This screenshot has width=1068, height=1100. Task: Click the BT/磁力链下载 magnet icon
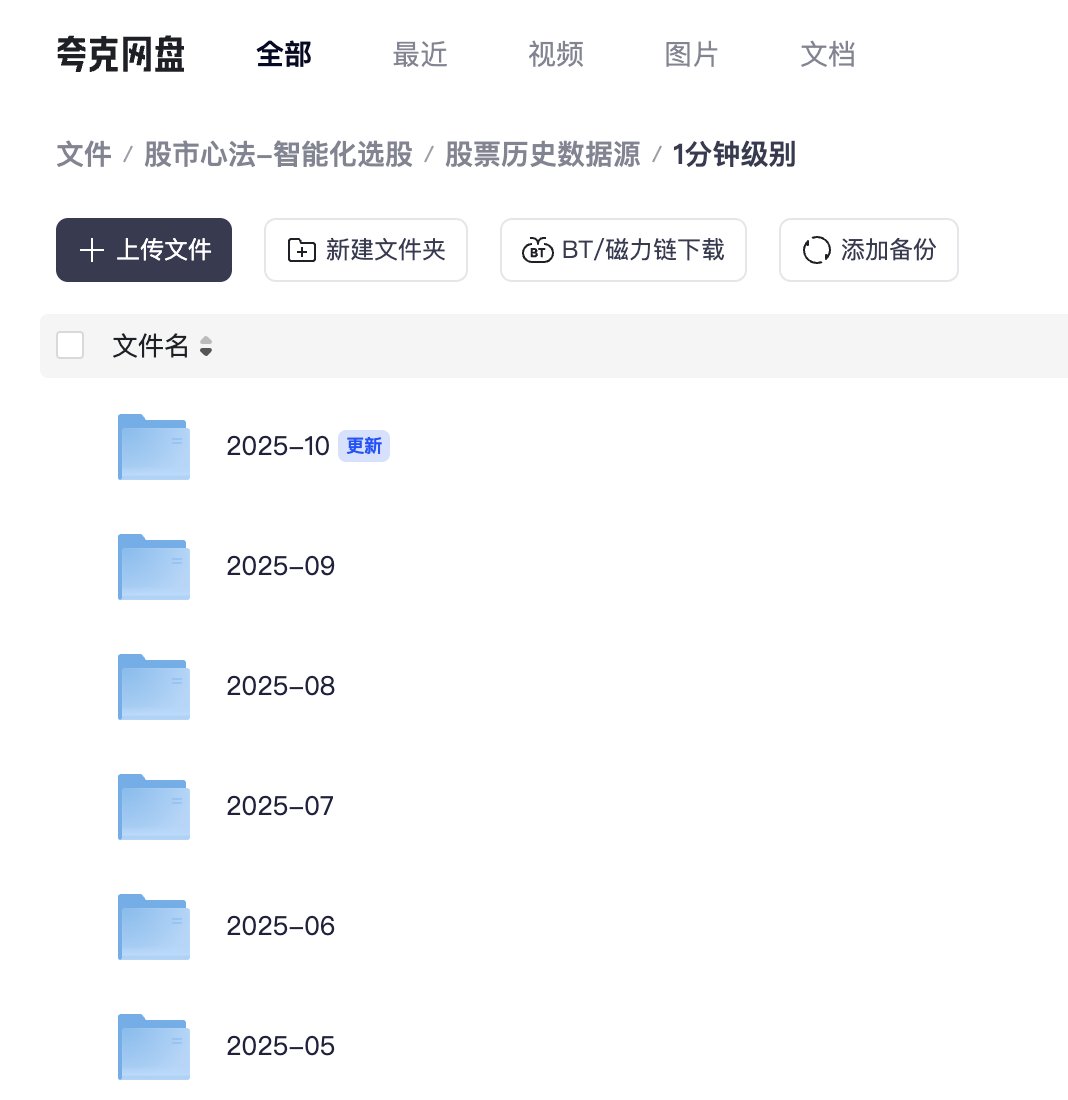(537, 250)
